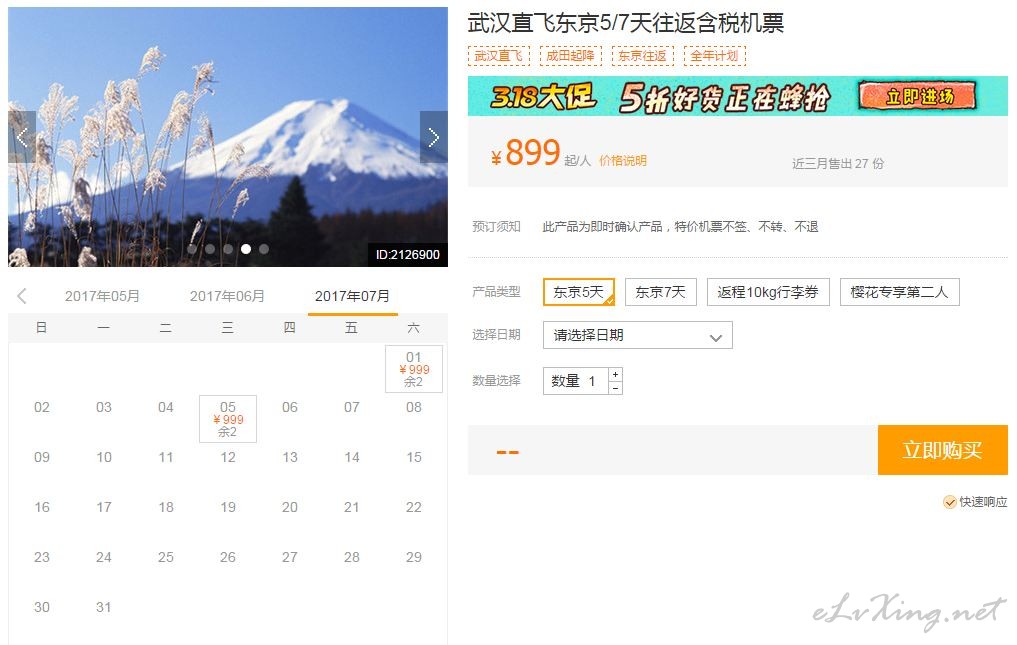Open the 请选择日期 date dropdown
This screenshot has width=1017, height=645.
pos(638,335)
